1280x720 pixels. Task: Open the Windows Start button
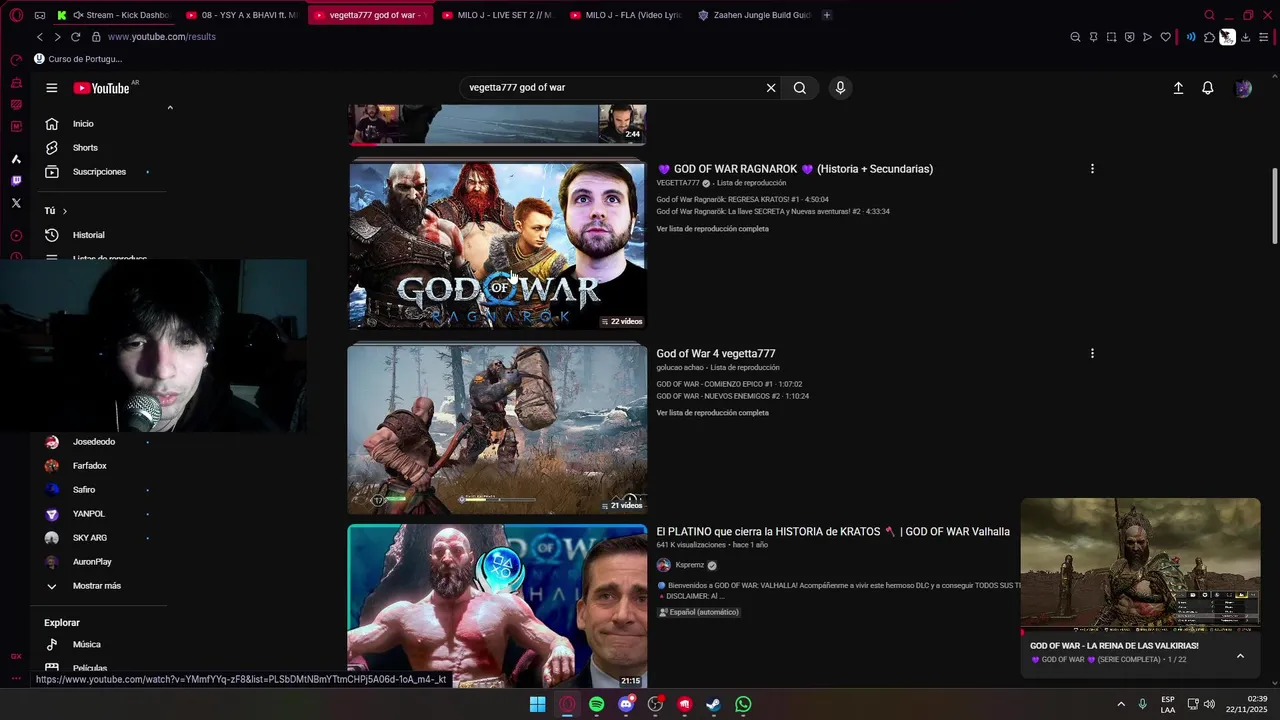[x=538, y=704]
